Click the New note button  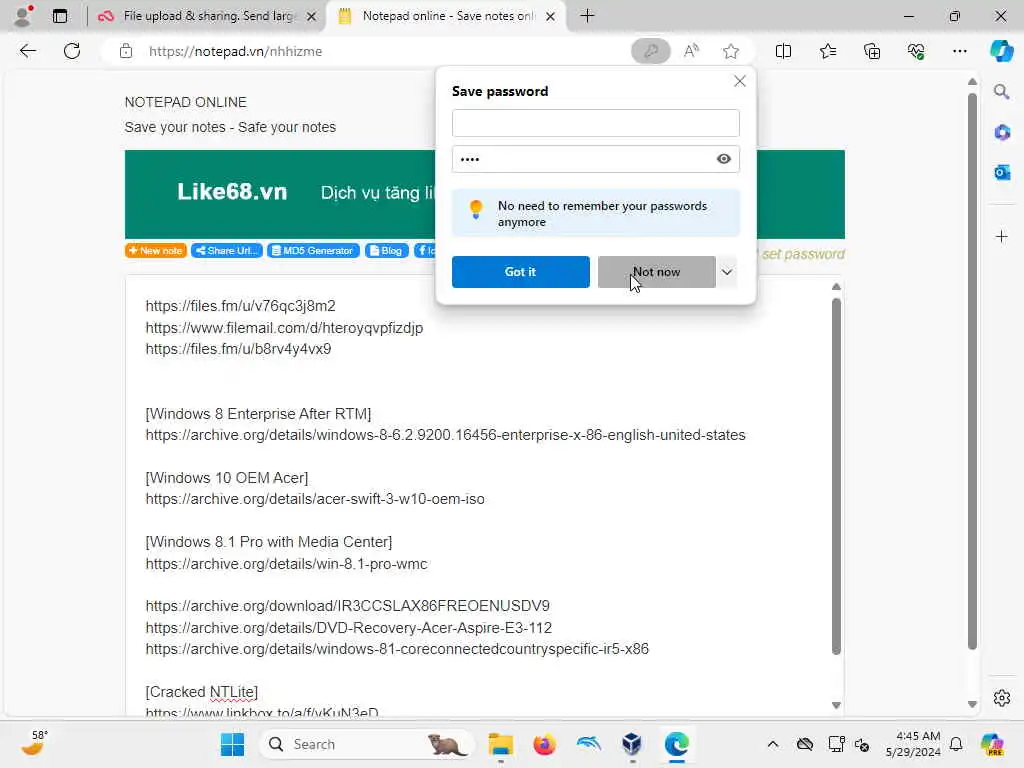point(156,251)
